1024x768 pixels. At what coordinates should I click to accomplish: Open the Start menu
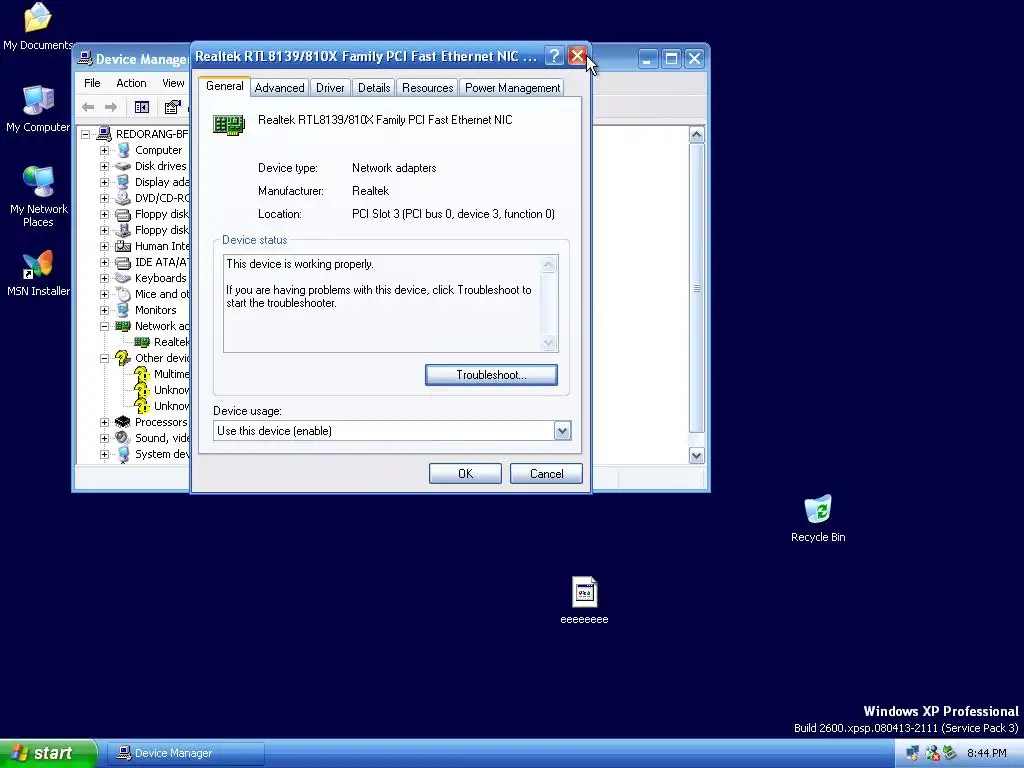pos(47,753)
